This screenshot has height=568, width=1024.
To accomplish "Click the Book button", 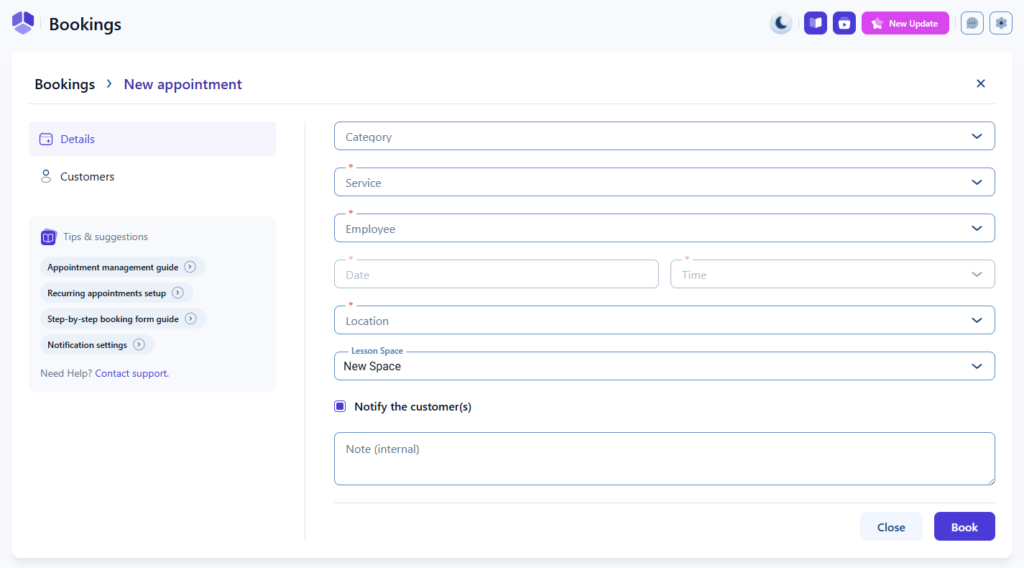I will (964, 527).
